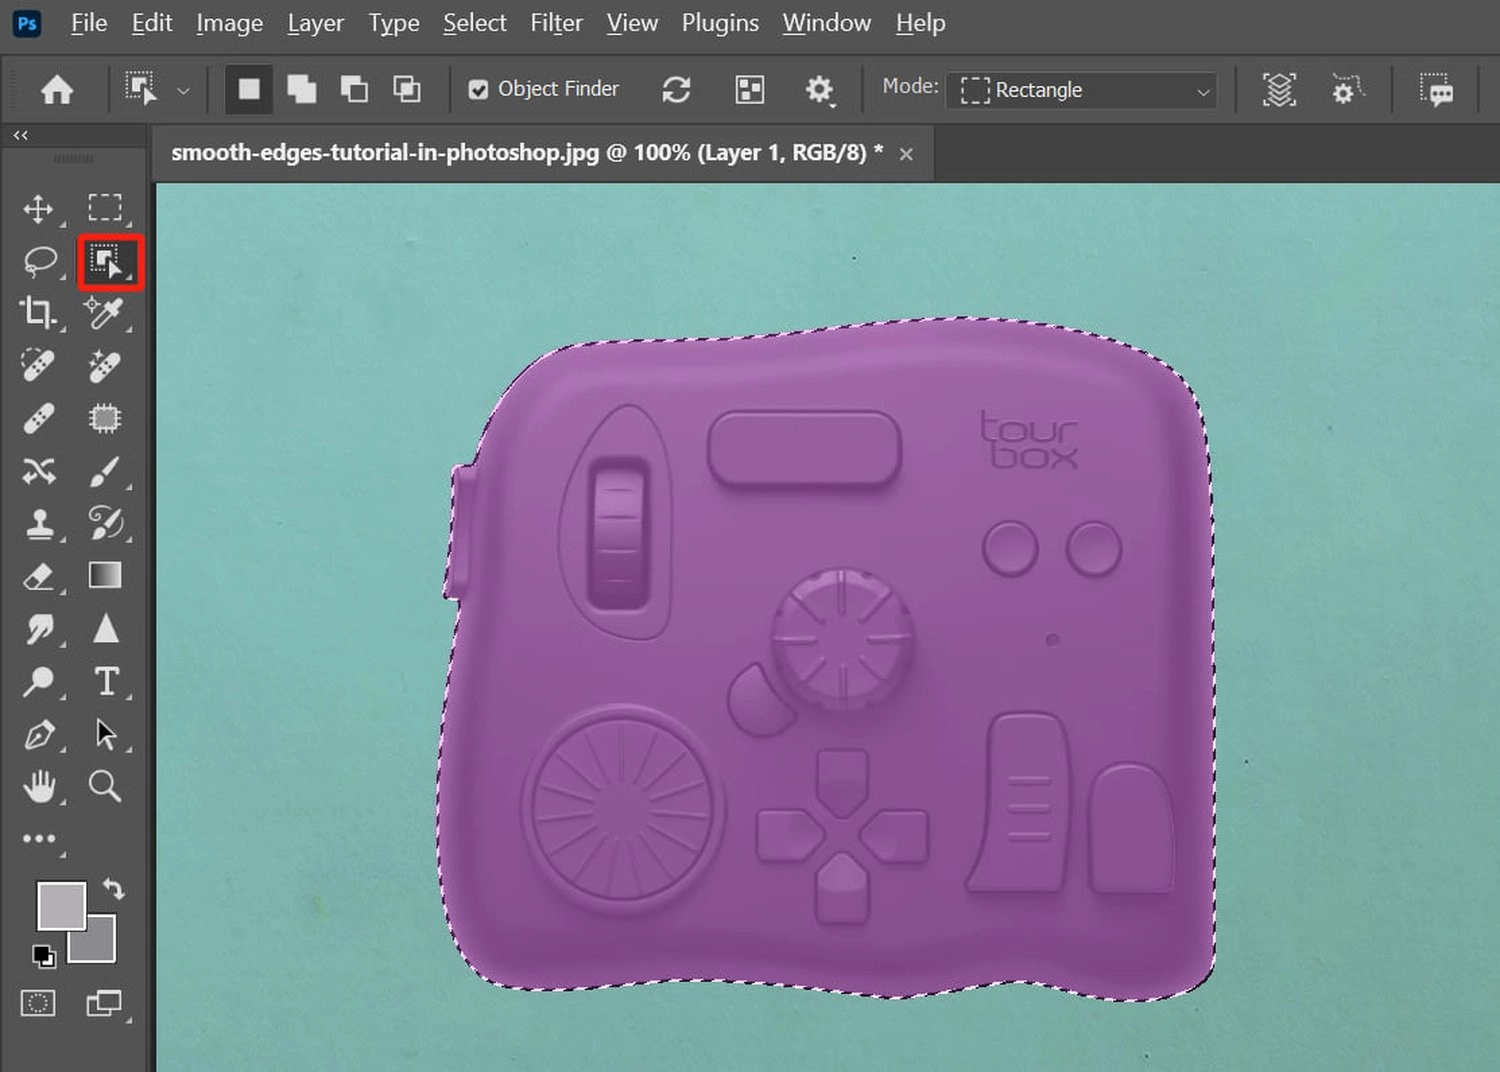Viewport: 1500px width, 1072px height.
Task: Select the Patch tool
Action: point(104,418)
